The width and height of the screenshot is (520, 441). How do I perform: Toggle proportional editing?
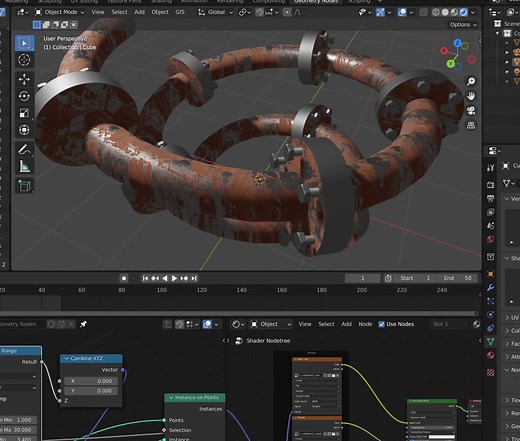pos(287,12)
